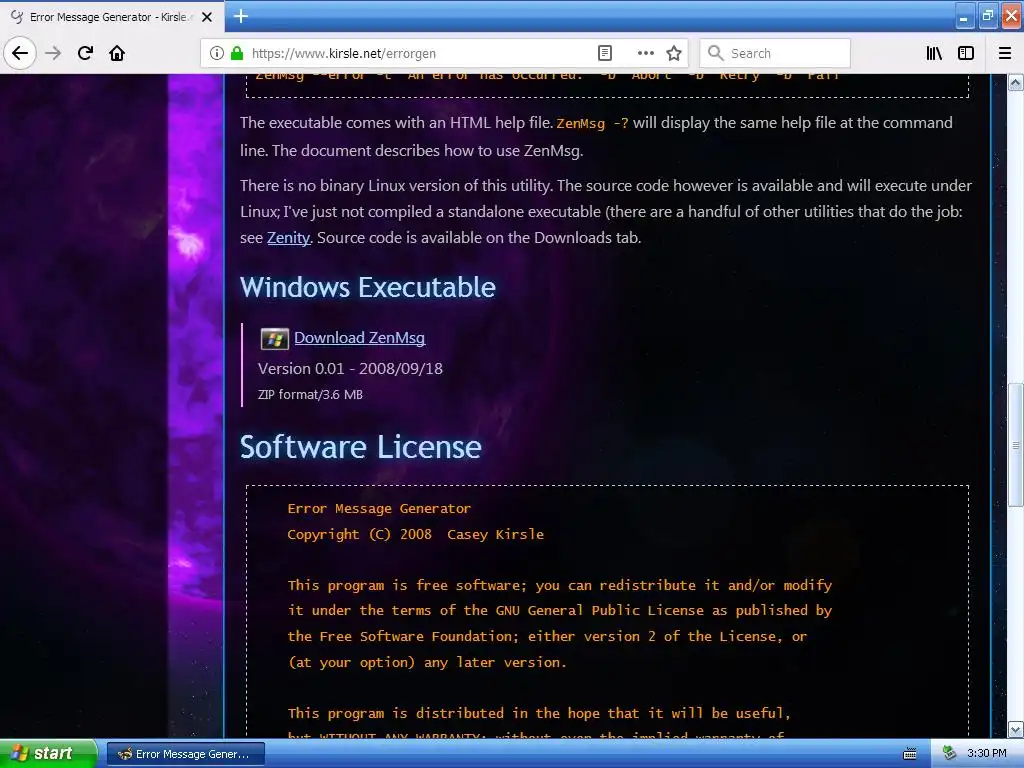Select Error Message Generator taskbar button
Viewport: 1024px width, 768px height.
(186, 754)
